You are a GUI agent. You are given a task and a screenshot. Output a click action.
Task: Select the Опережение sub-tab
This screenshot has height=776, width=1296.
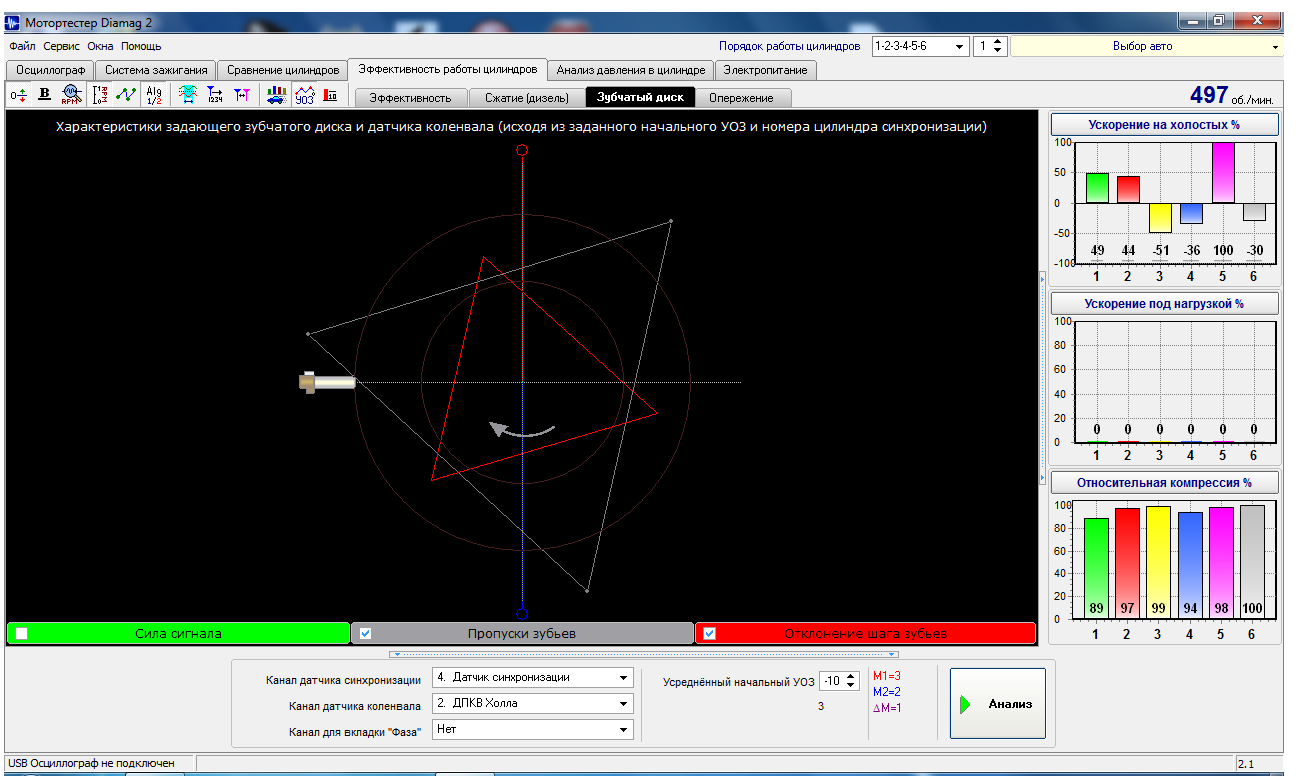(741, 98)
